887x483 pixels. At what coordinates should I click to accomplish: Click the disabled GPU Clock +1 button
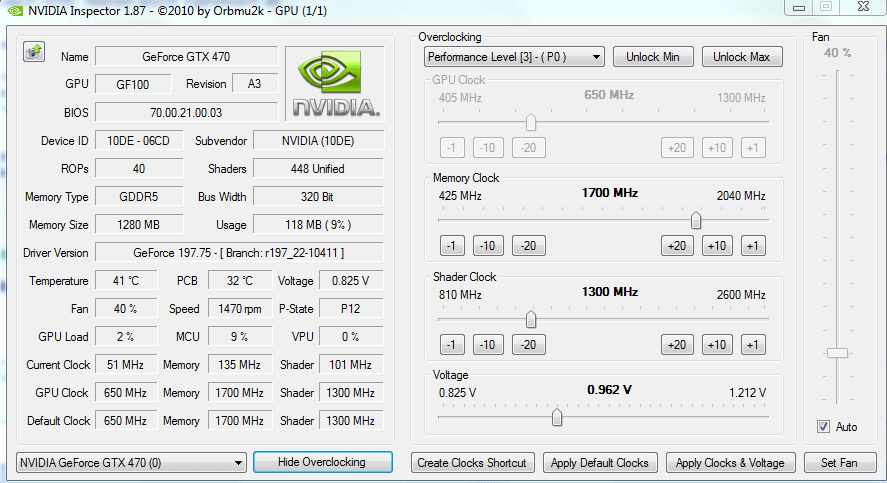pos(753,148)
